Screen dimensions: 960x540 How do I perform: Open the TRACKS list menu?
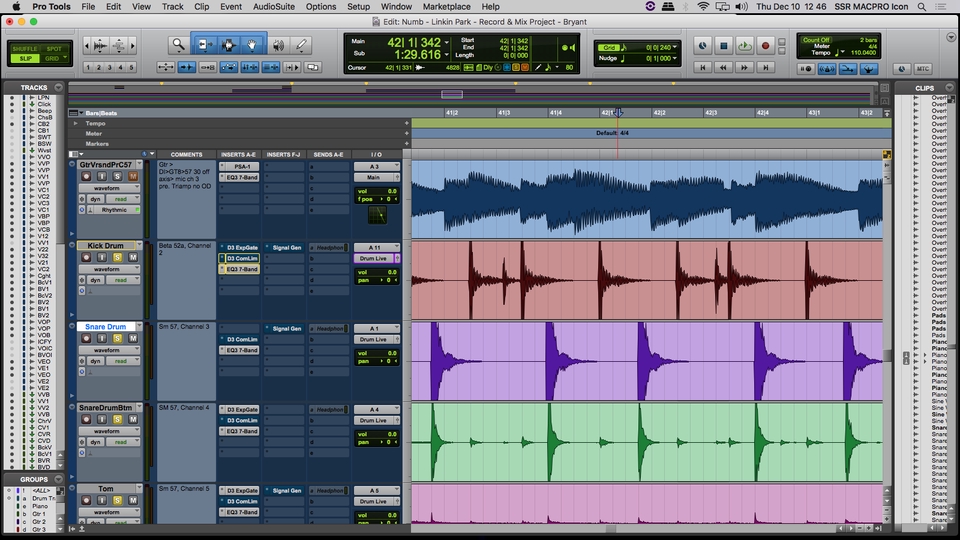click(58, 88)
